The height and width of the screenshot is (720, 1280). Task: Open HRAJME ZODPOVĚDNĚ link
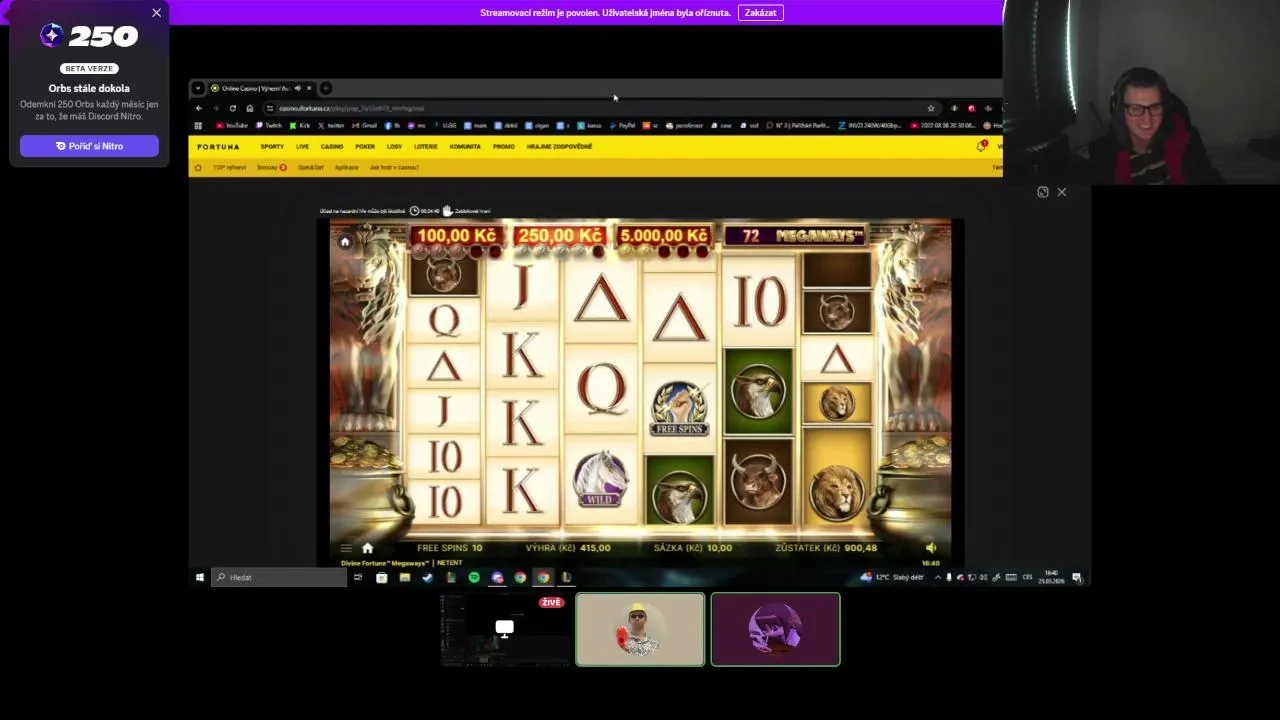[560, 147]
